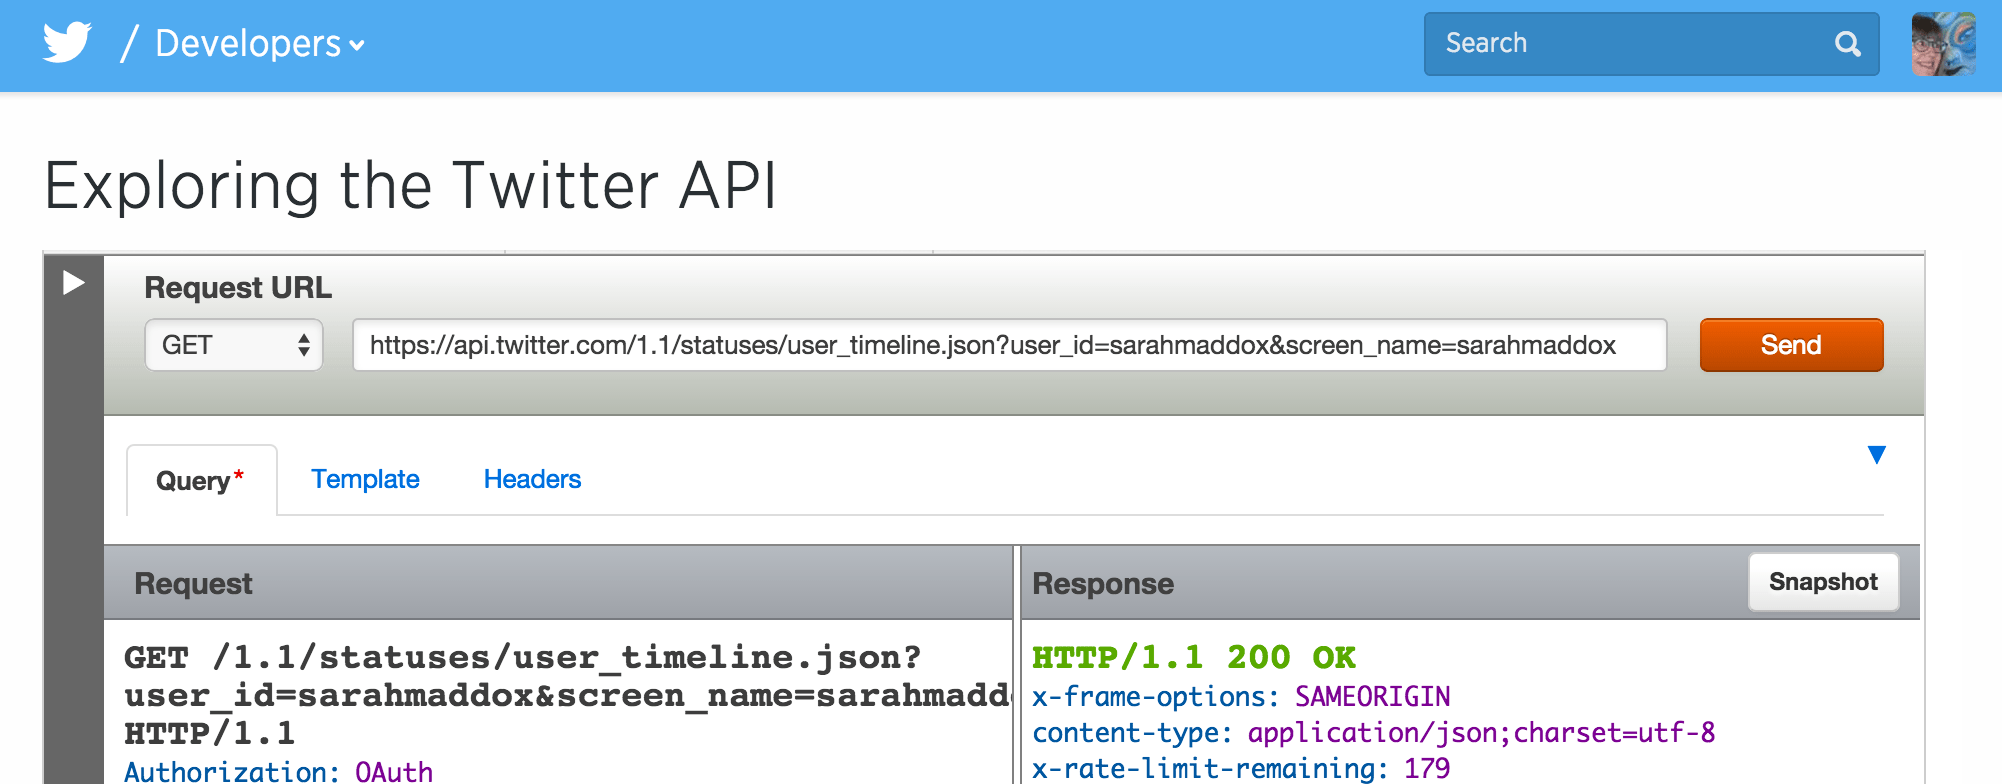
Task: Click the Exploring the Twitter API heading
Action: tap(411, 186)
